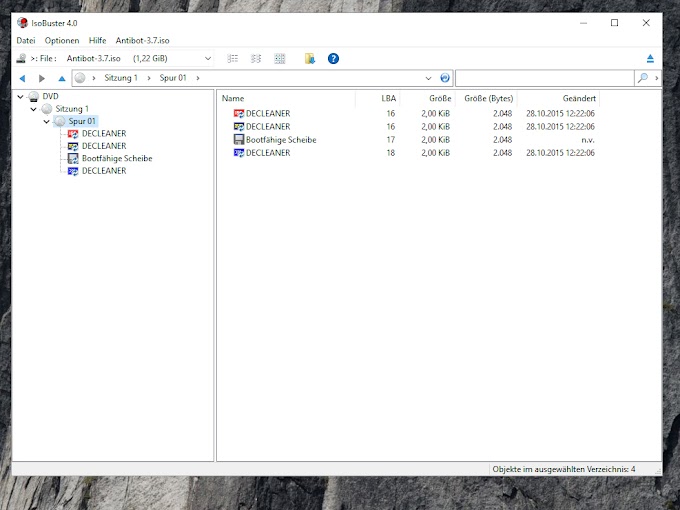
Task: Click the drive icon before File label
Action: [21, 58]
